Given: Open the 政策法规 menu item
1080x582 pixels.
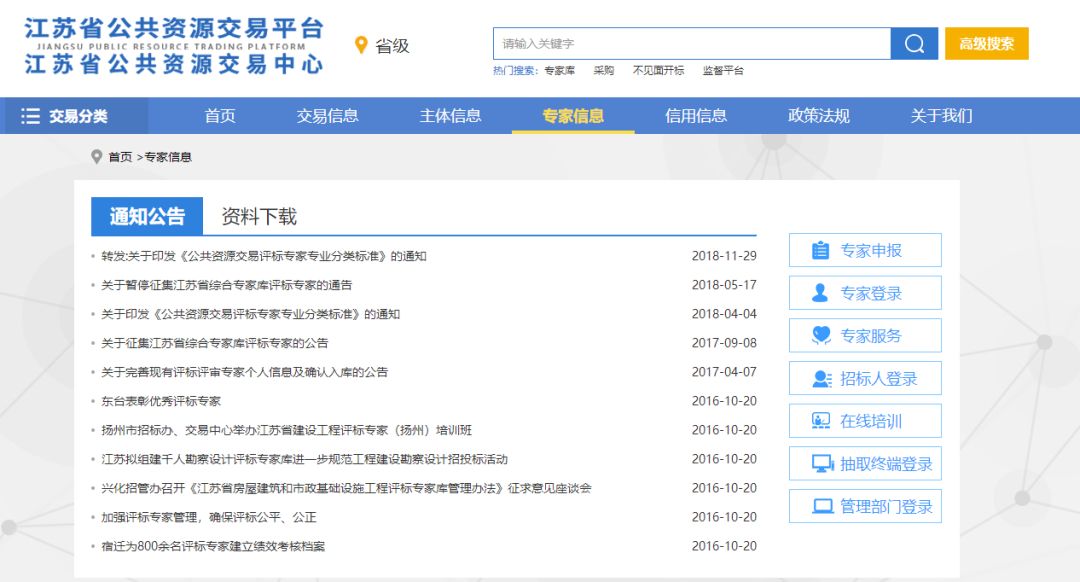Looking at the screenshot, I should click(819, 116).
